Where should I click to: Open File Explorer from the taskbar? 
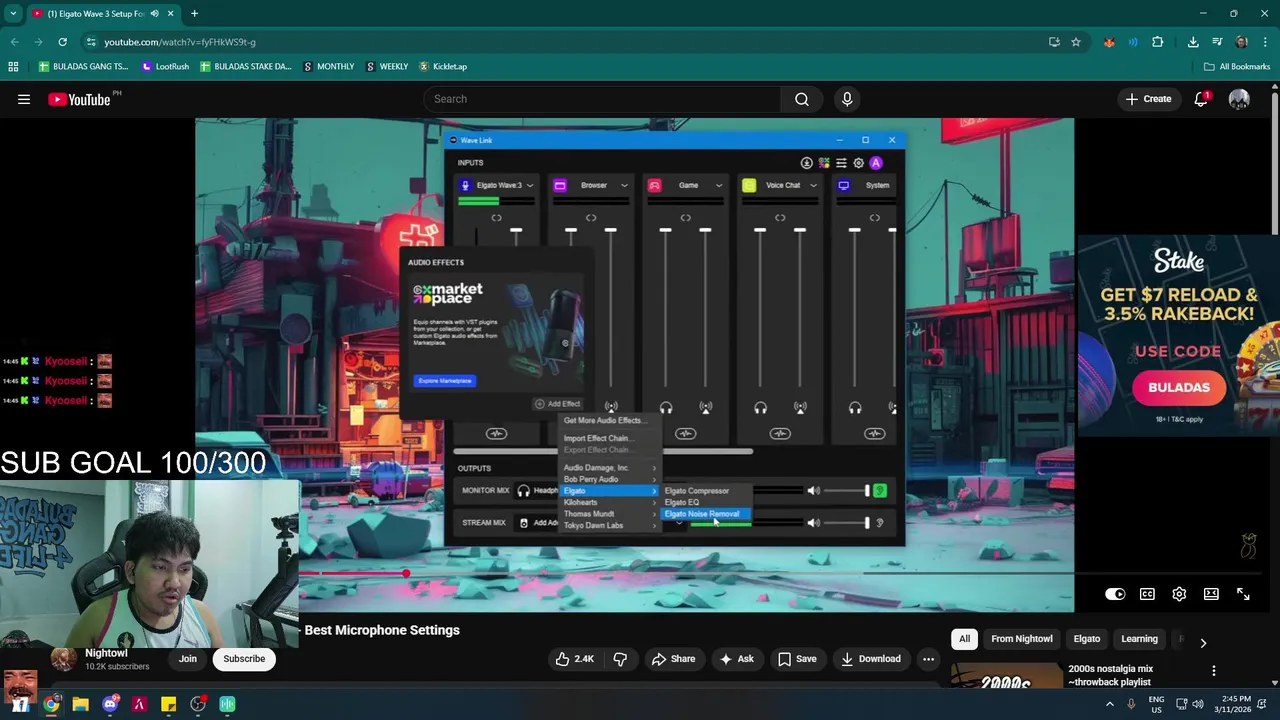click(x=80, y=704)
